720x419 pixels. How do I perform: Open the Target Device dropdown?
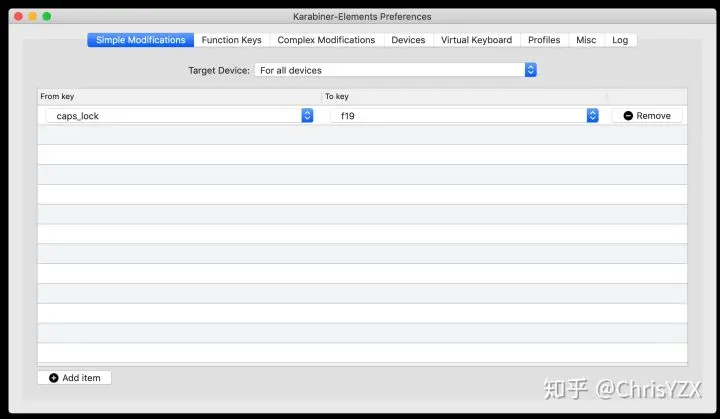pyautogui.click(x=395, y=70)
